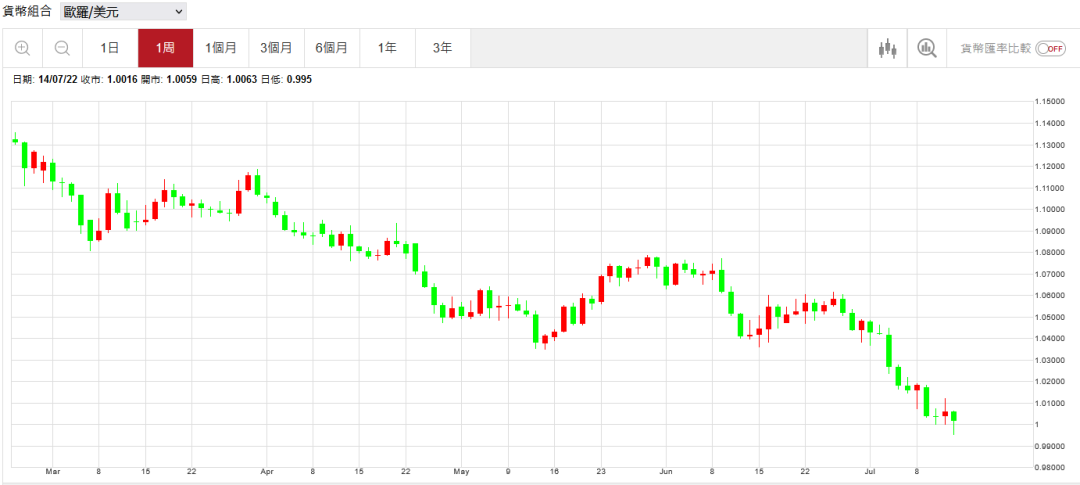
Task: Click the last candlestick on the chart
Action: point(954,416)
